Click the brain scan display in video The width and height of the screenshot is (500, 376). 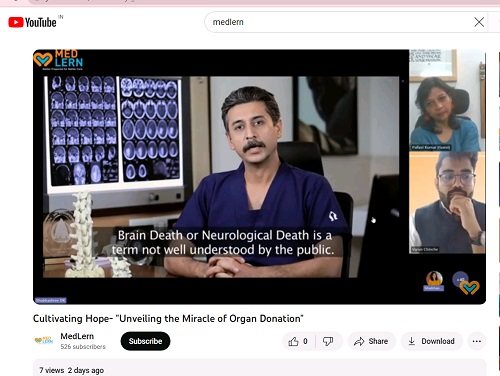click(114, 130)
